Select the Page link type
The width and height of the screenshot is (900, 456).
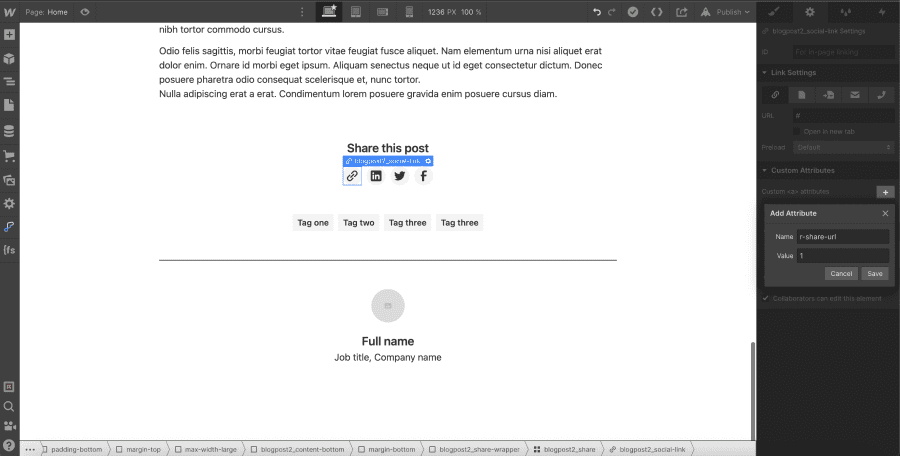802,95
